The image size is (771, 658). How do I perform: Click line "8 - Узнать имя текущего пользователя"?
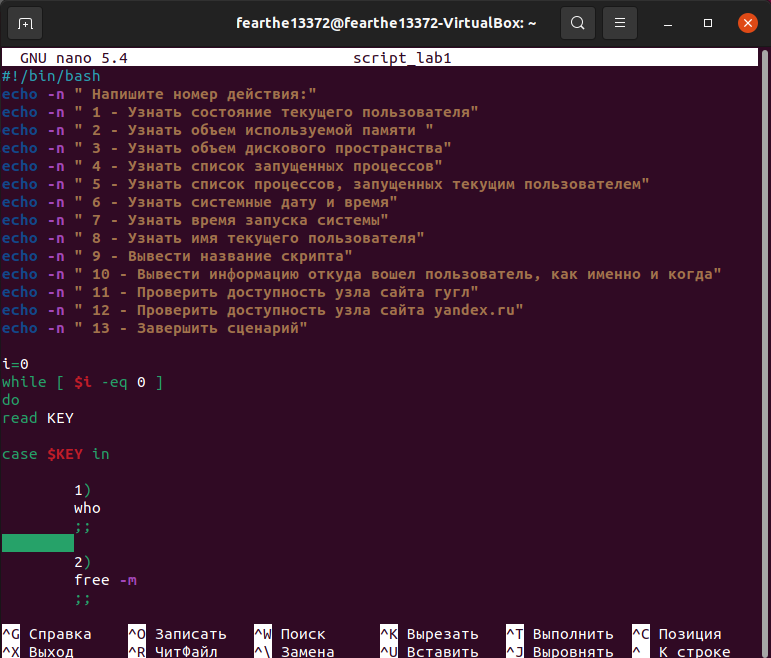point(213,238)
